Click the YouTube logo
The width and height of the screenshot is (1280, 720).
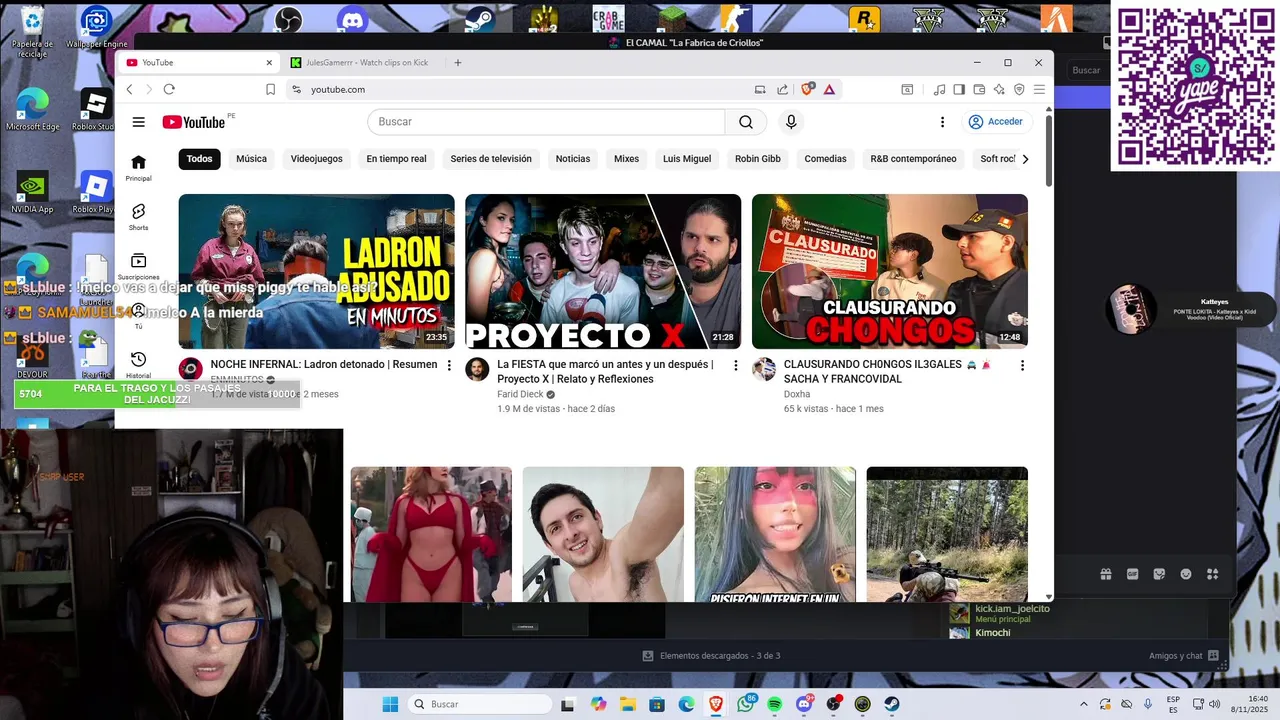click(x=194, y=122)
